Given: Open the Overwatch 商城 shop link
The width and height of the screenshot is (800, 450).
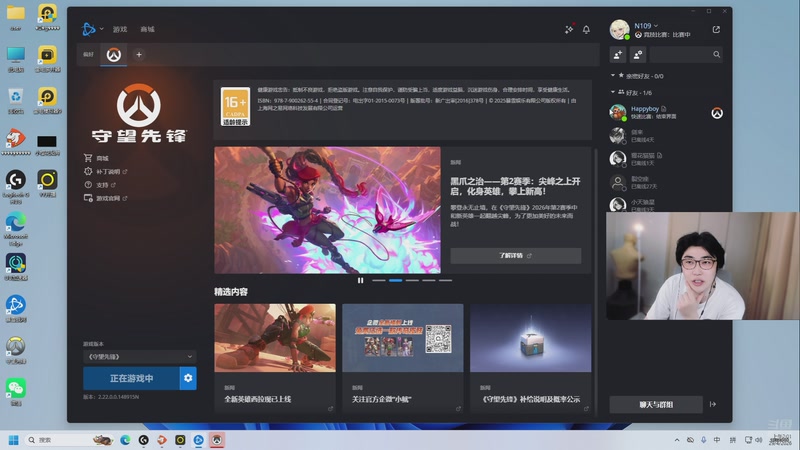Looking at the screenshot, I should click(102, 158).
